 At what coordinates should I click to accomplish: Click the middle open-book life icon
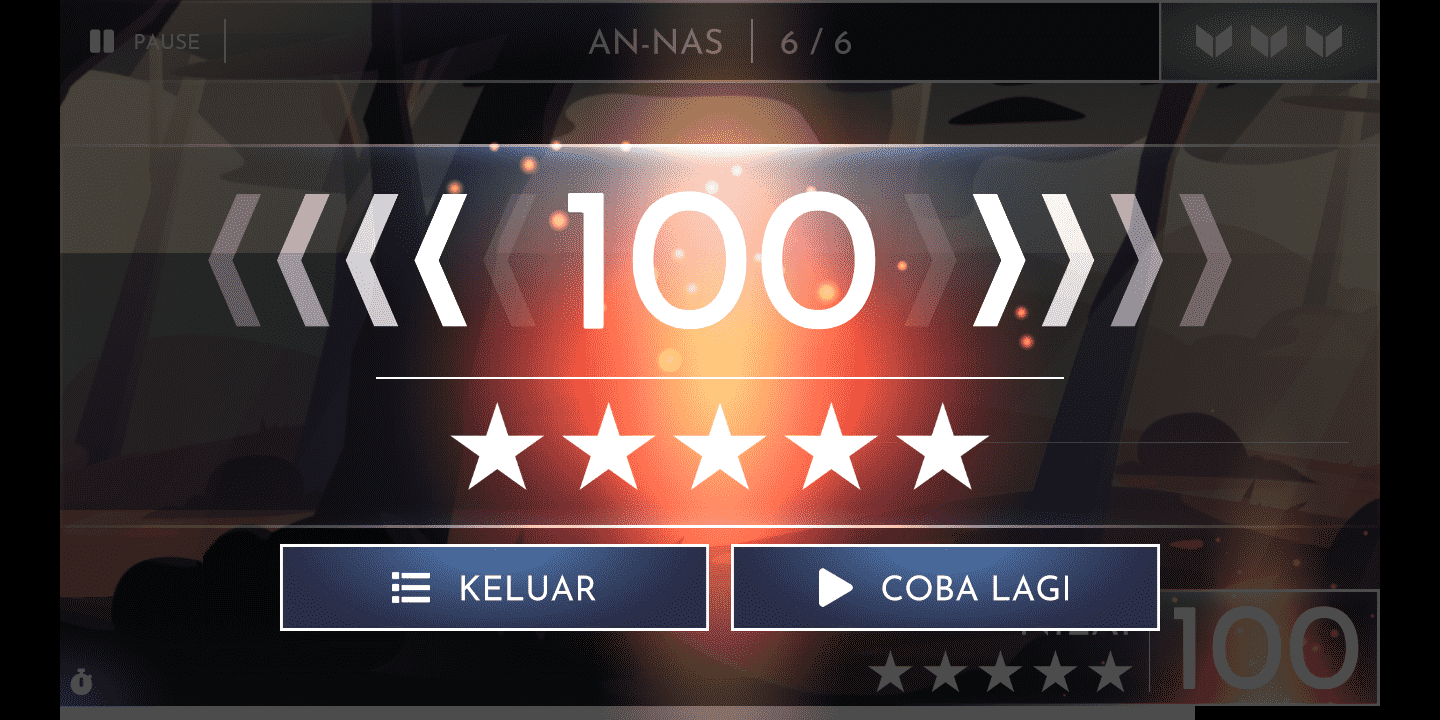point(1269,42)
